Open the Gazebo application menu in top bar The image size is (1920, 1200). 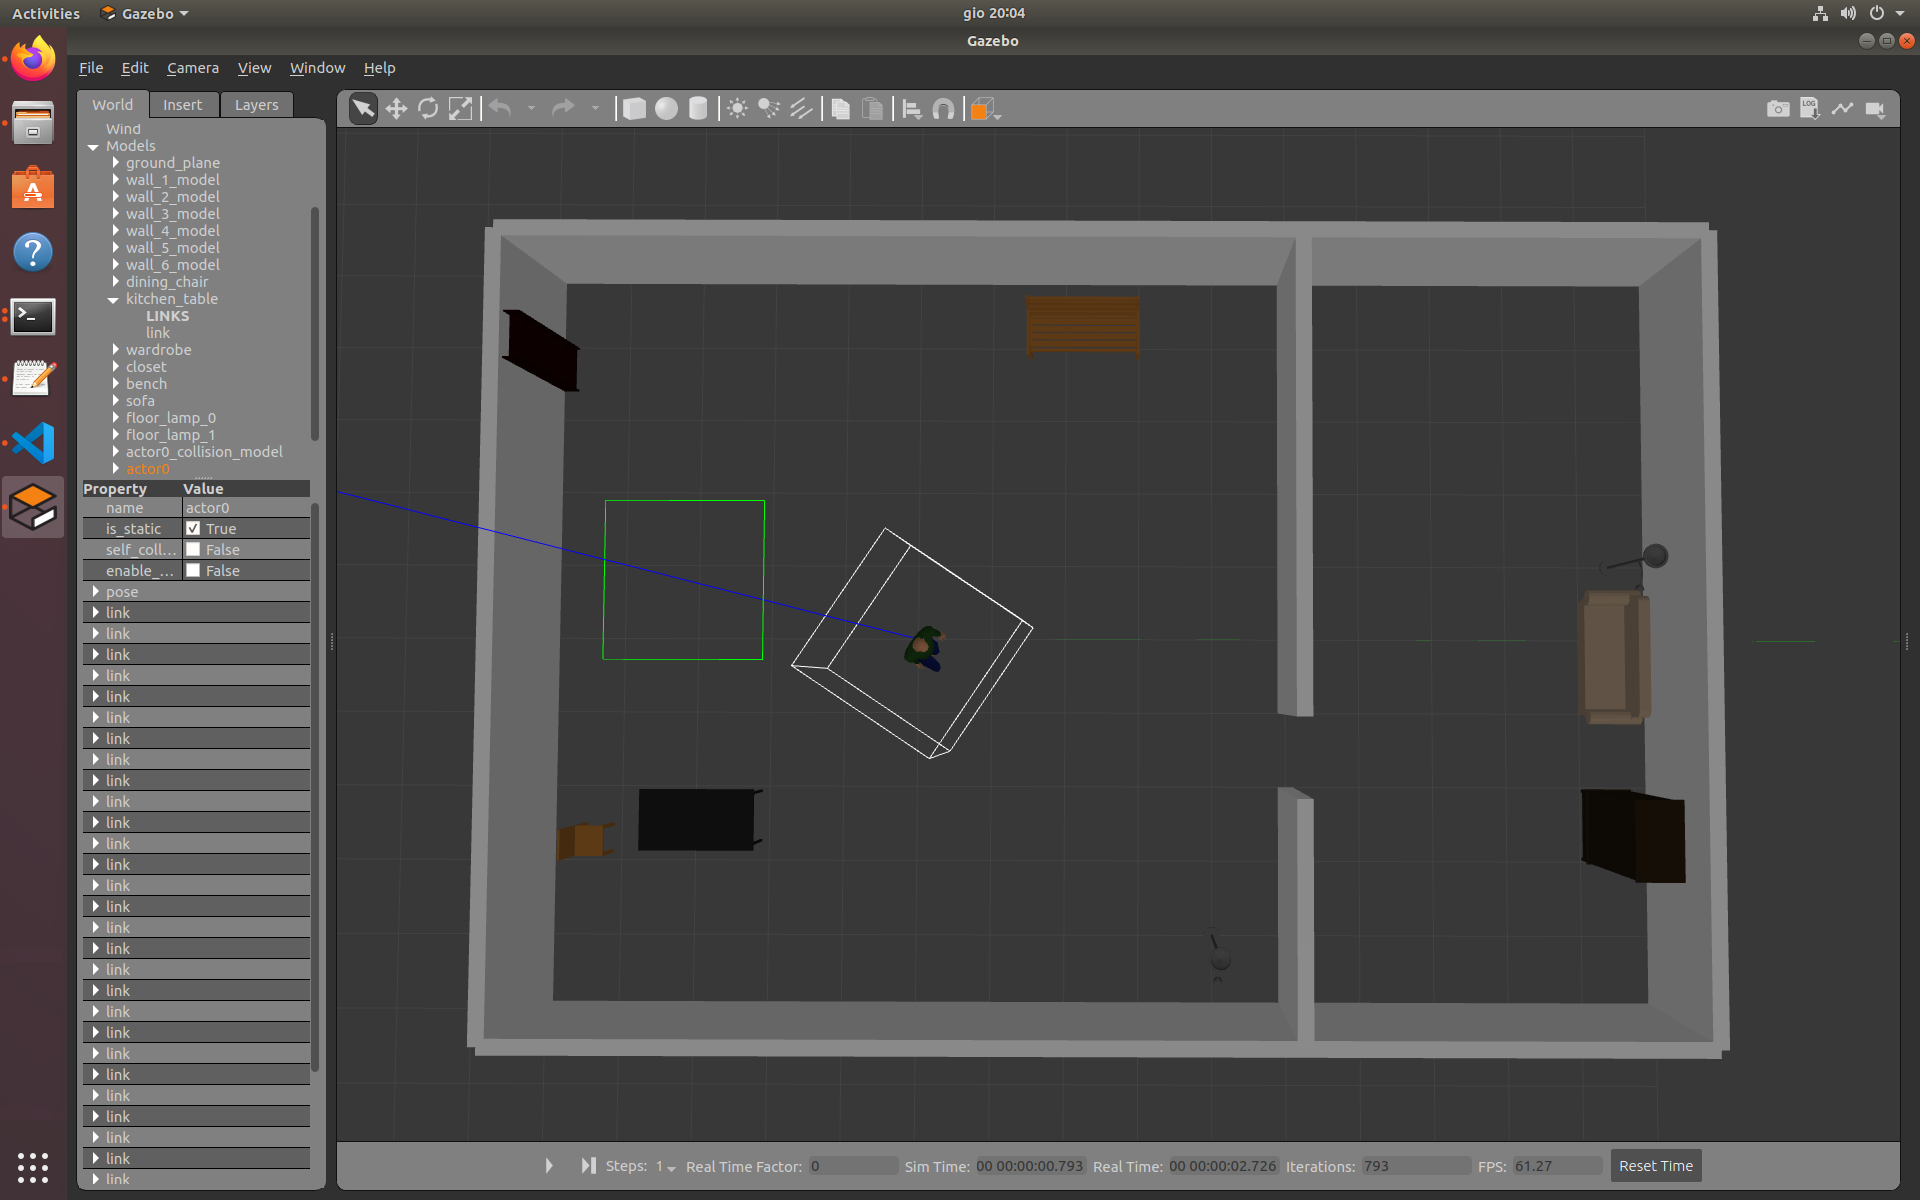pos(146,13)
